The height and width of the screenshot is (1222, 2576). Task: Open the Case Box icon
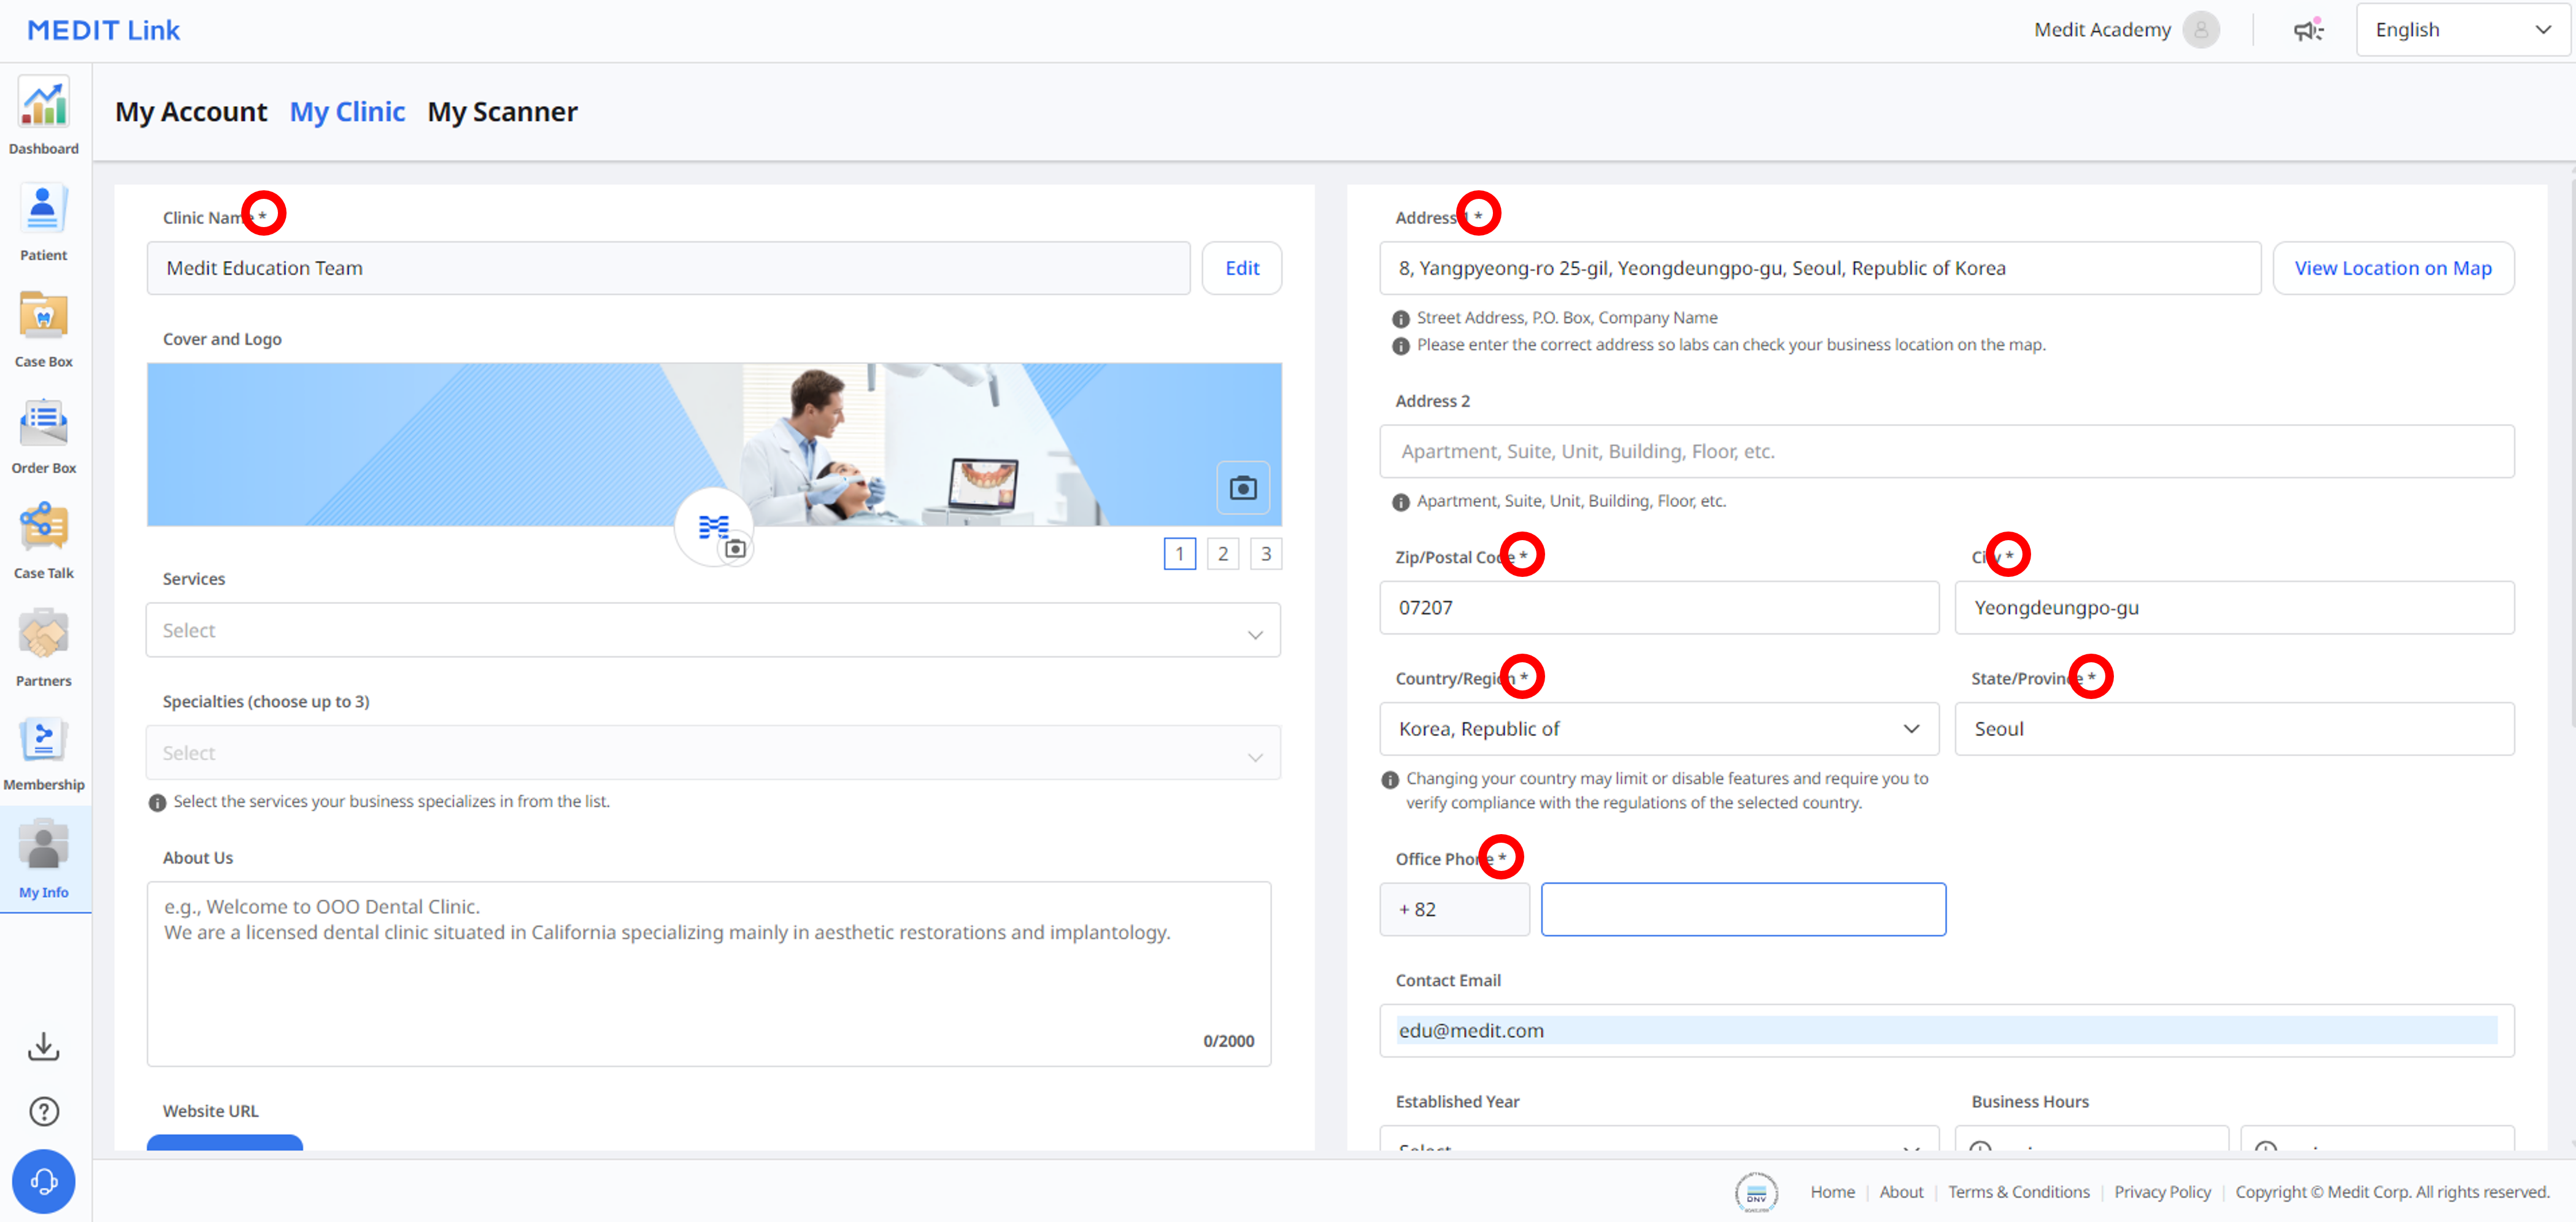point(43,316)
